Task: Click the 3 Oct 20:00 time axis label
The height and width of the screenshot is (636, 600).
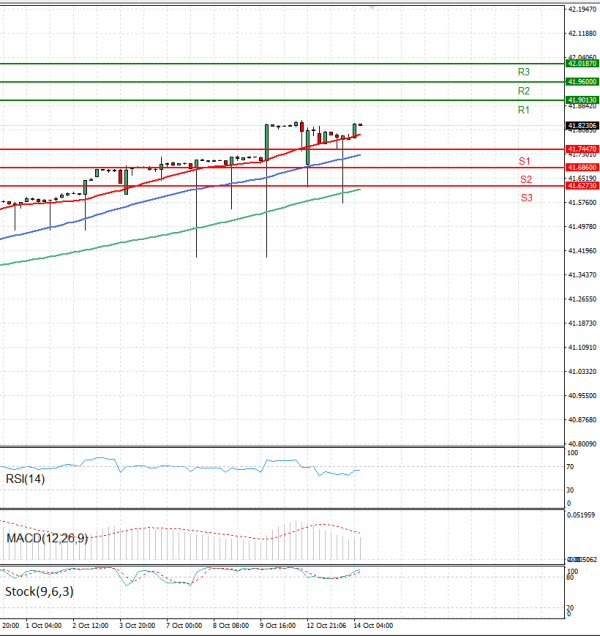Action: [x=136, y=625]
